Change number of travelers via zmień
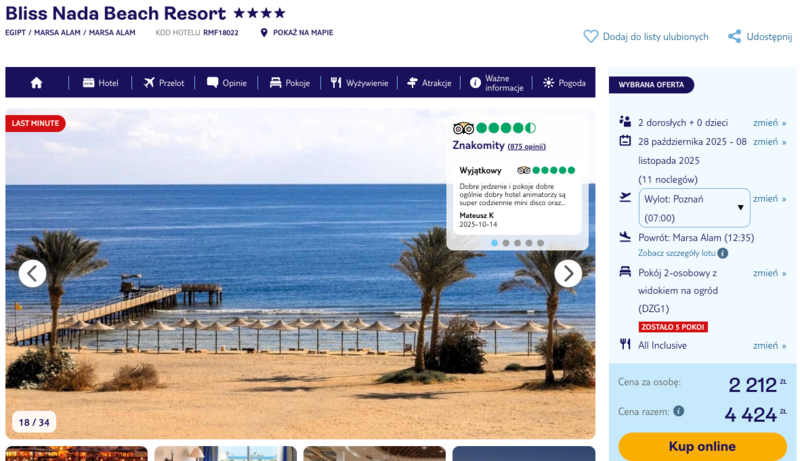800x461 pixels. point(769,123)
